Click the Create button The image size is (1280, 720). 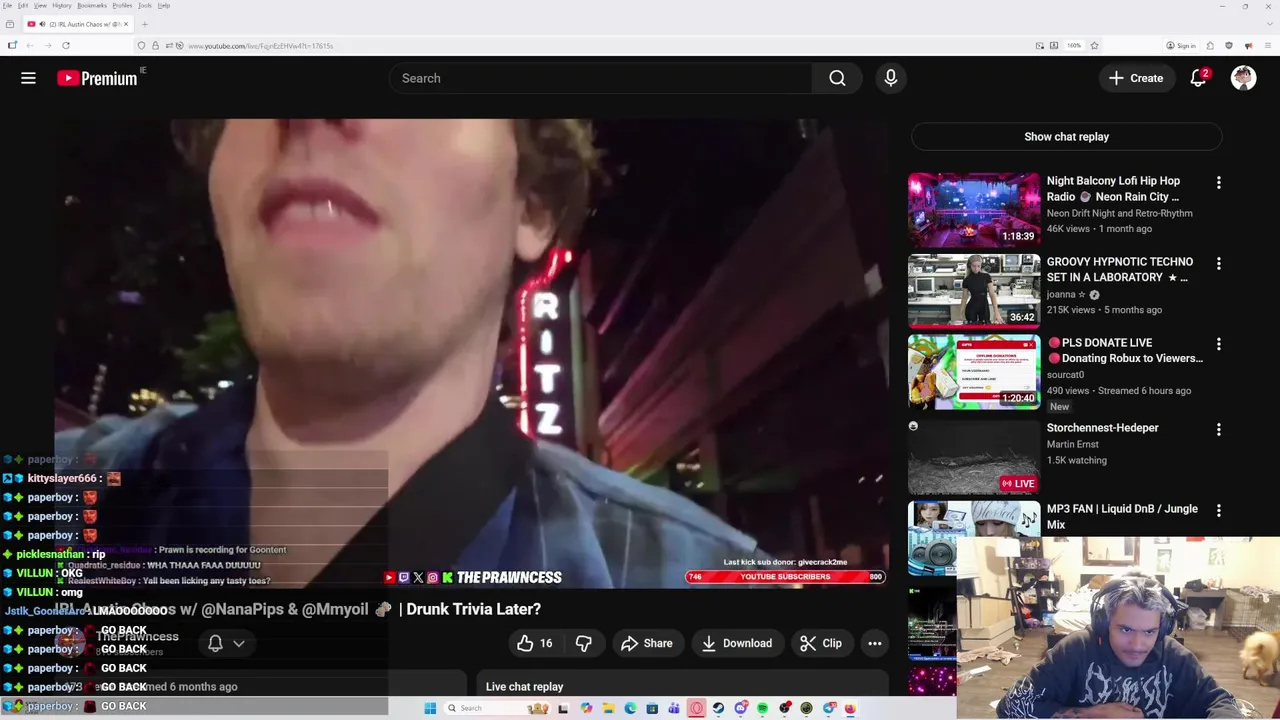click(1137, 78)
